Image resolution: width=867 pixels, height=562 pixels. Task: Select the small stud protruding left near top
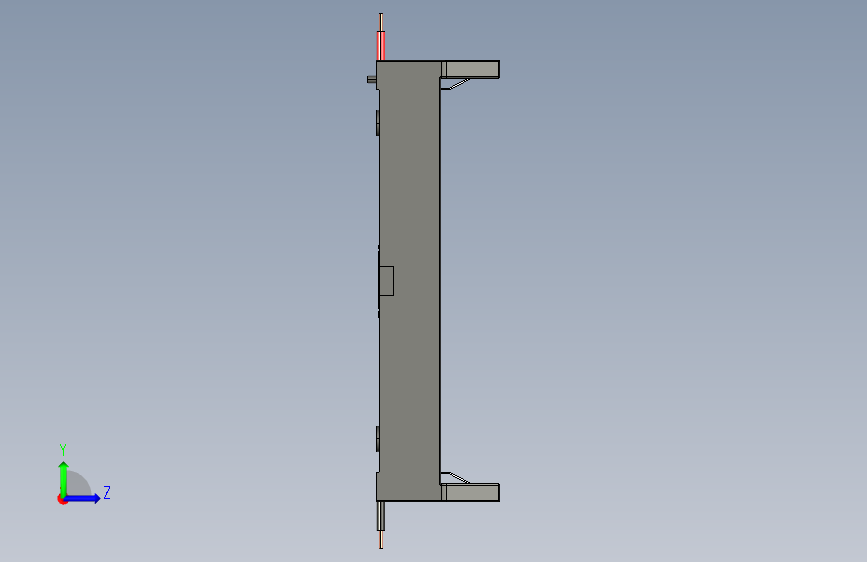[x=372, y=80]
